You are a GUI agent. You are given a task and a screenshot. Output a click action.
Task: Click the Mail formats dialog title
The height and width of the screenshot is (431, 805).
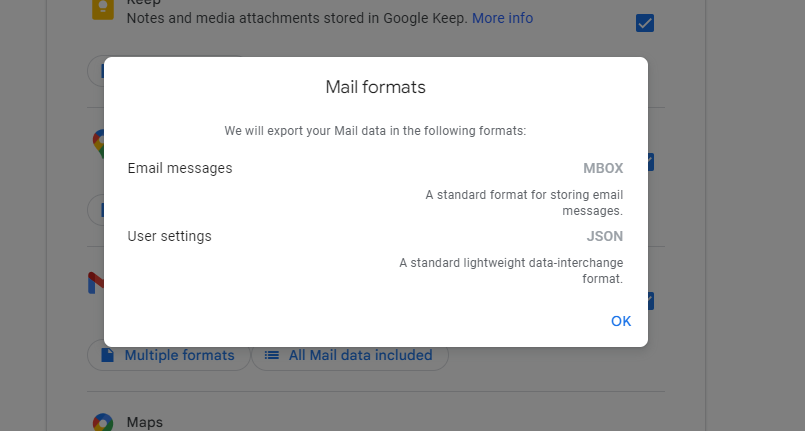click(x=375, y=87)
